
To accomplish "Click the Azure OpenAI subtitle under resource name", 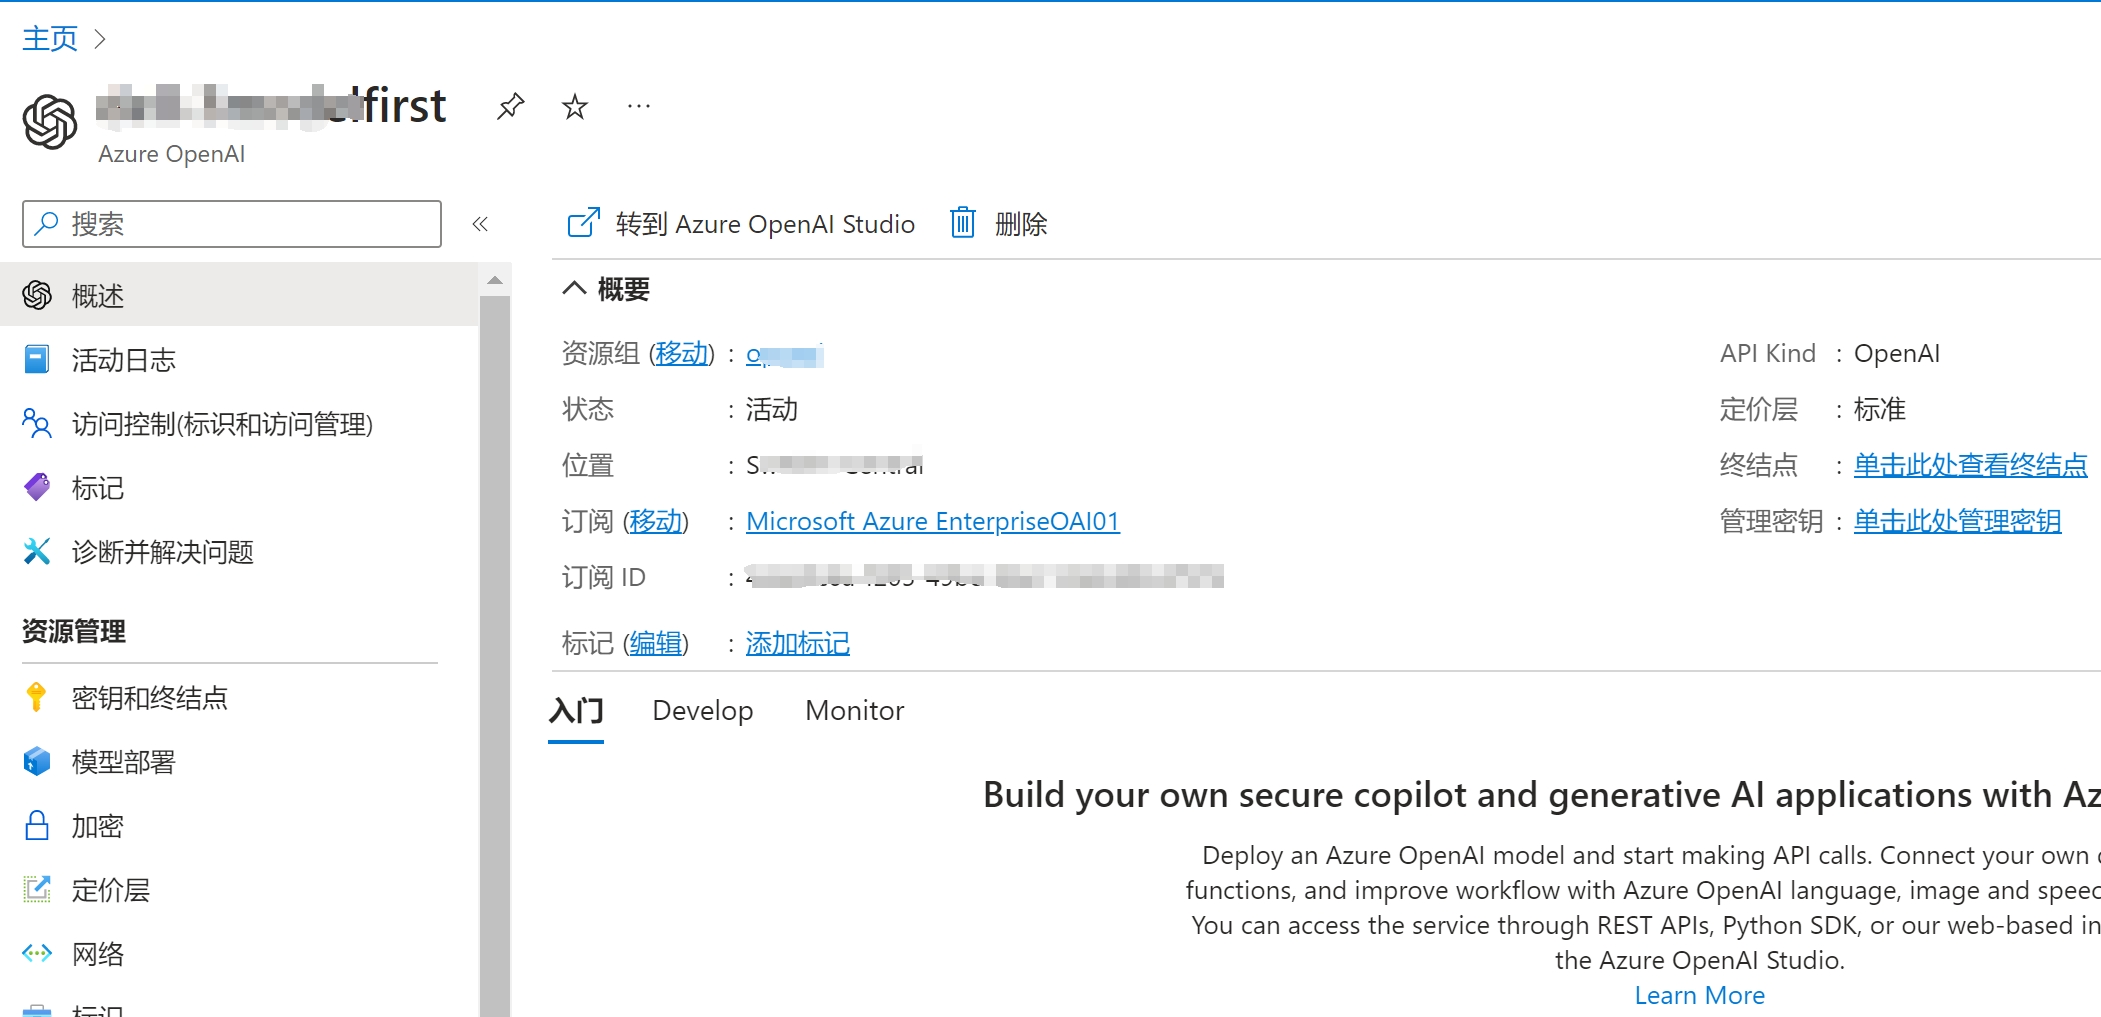I will click(172, 154).
